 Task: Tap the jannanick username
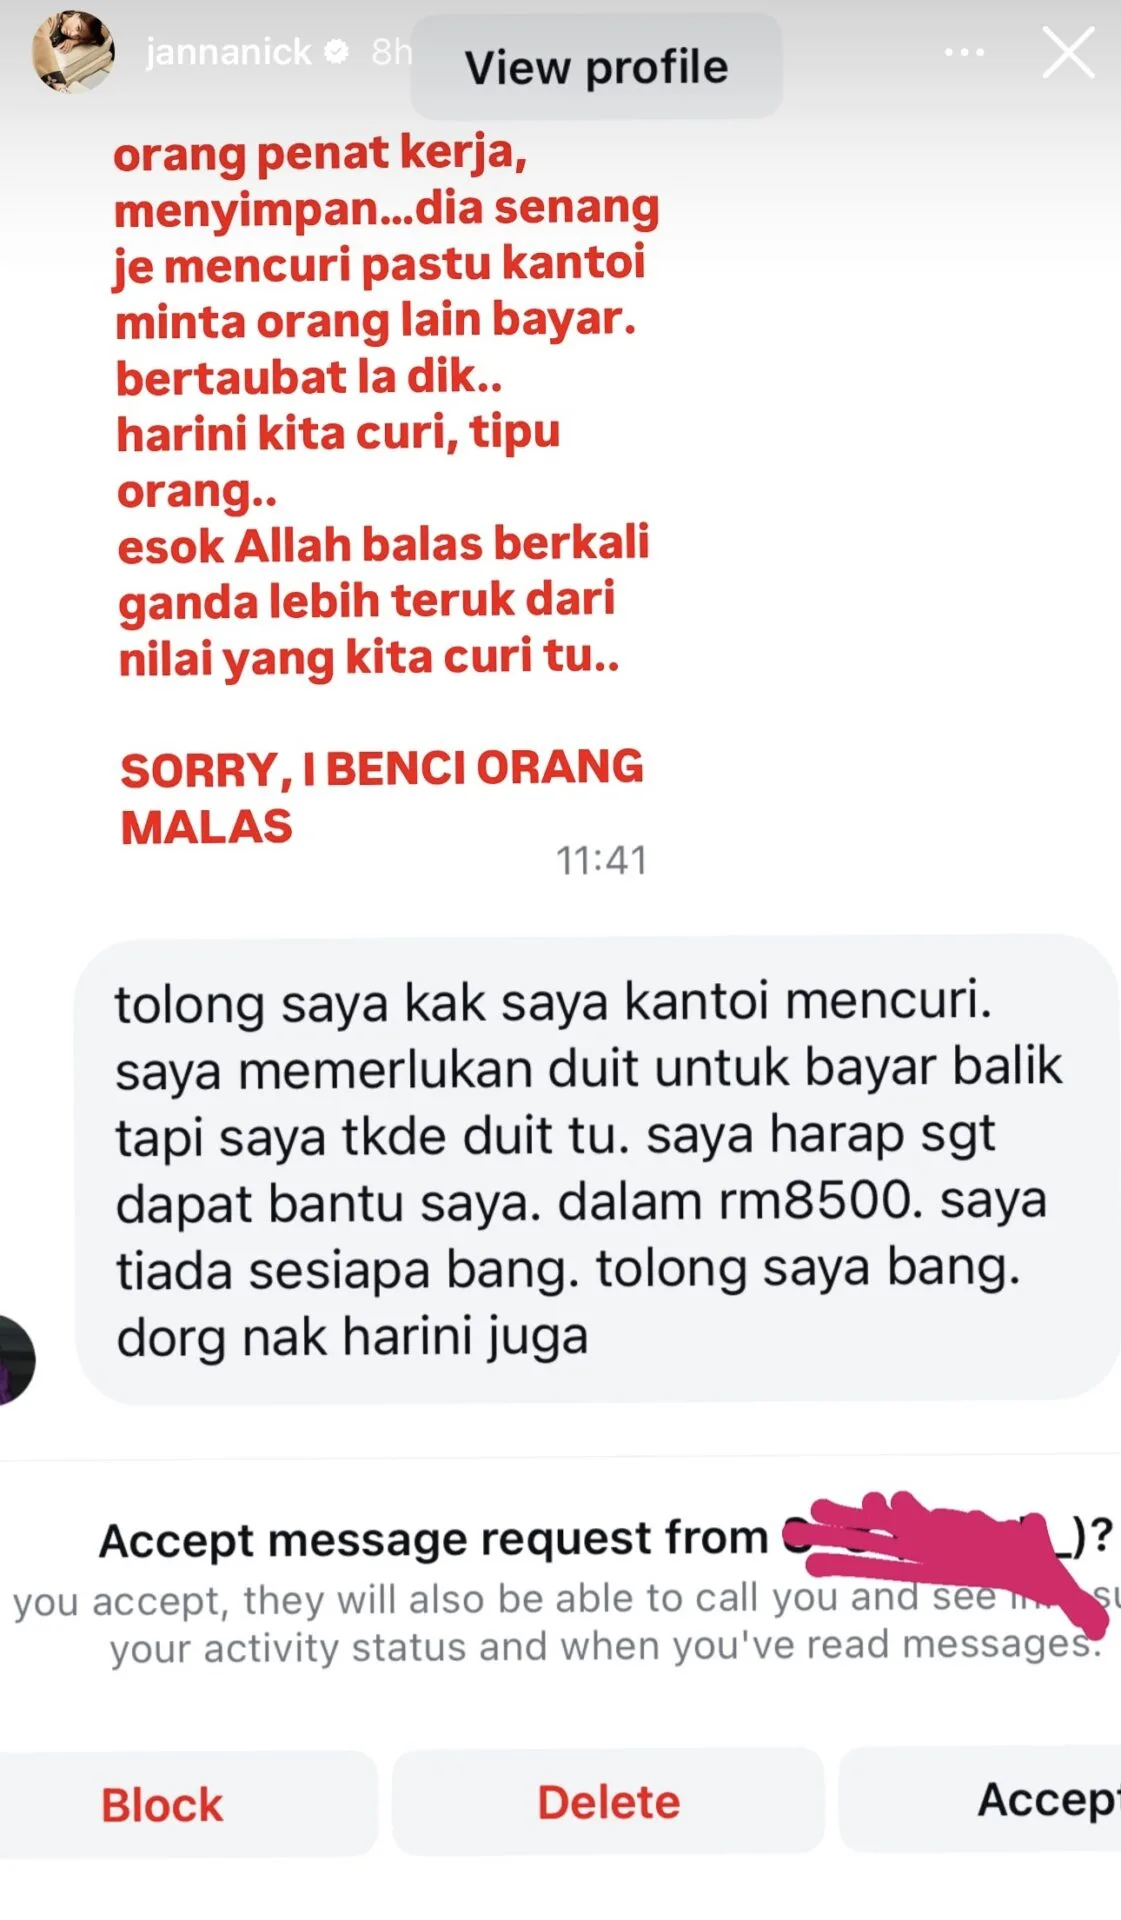pyautogui.click(x=228, y=51)
